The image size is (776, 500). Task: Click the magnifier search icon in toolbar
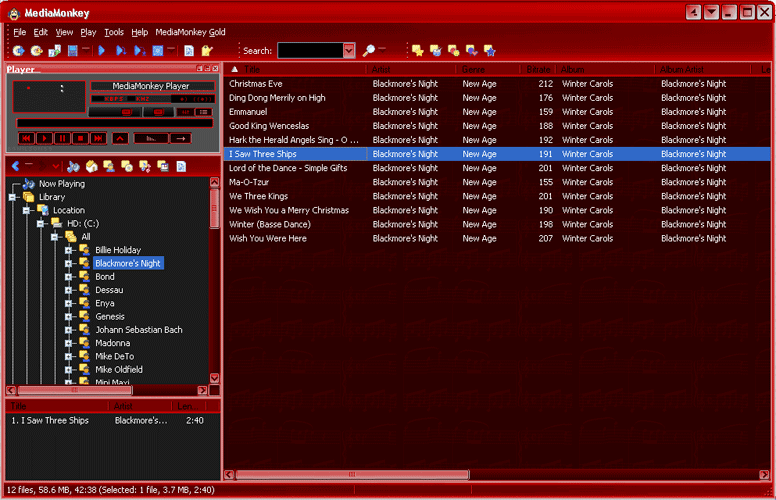click(369, 50)
